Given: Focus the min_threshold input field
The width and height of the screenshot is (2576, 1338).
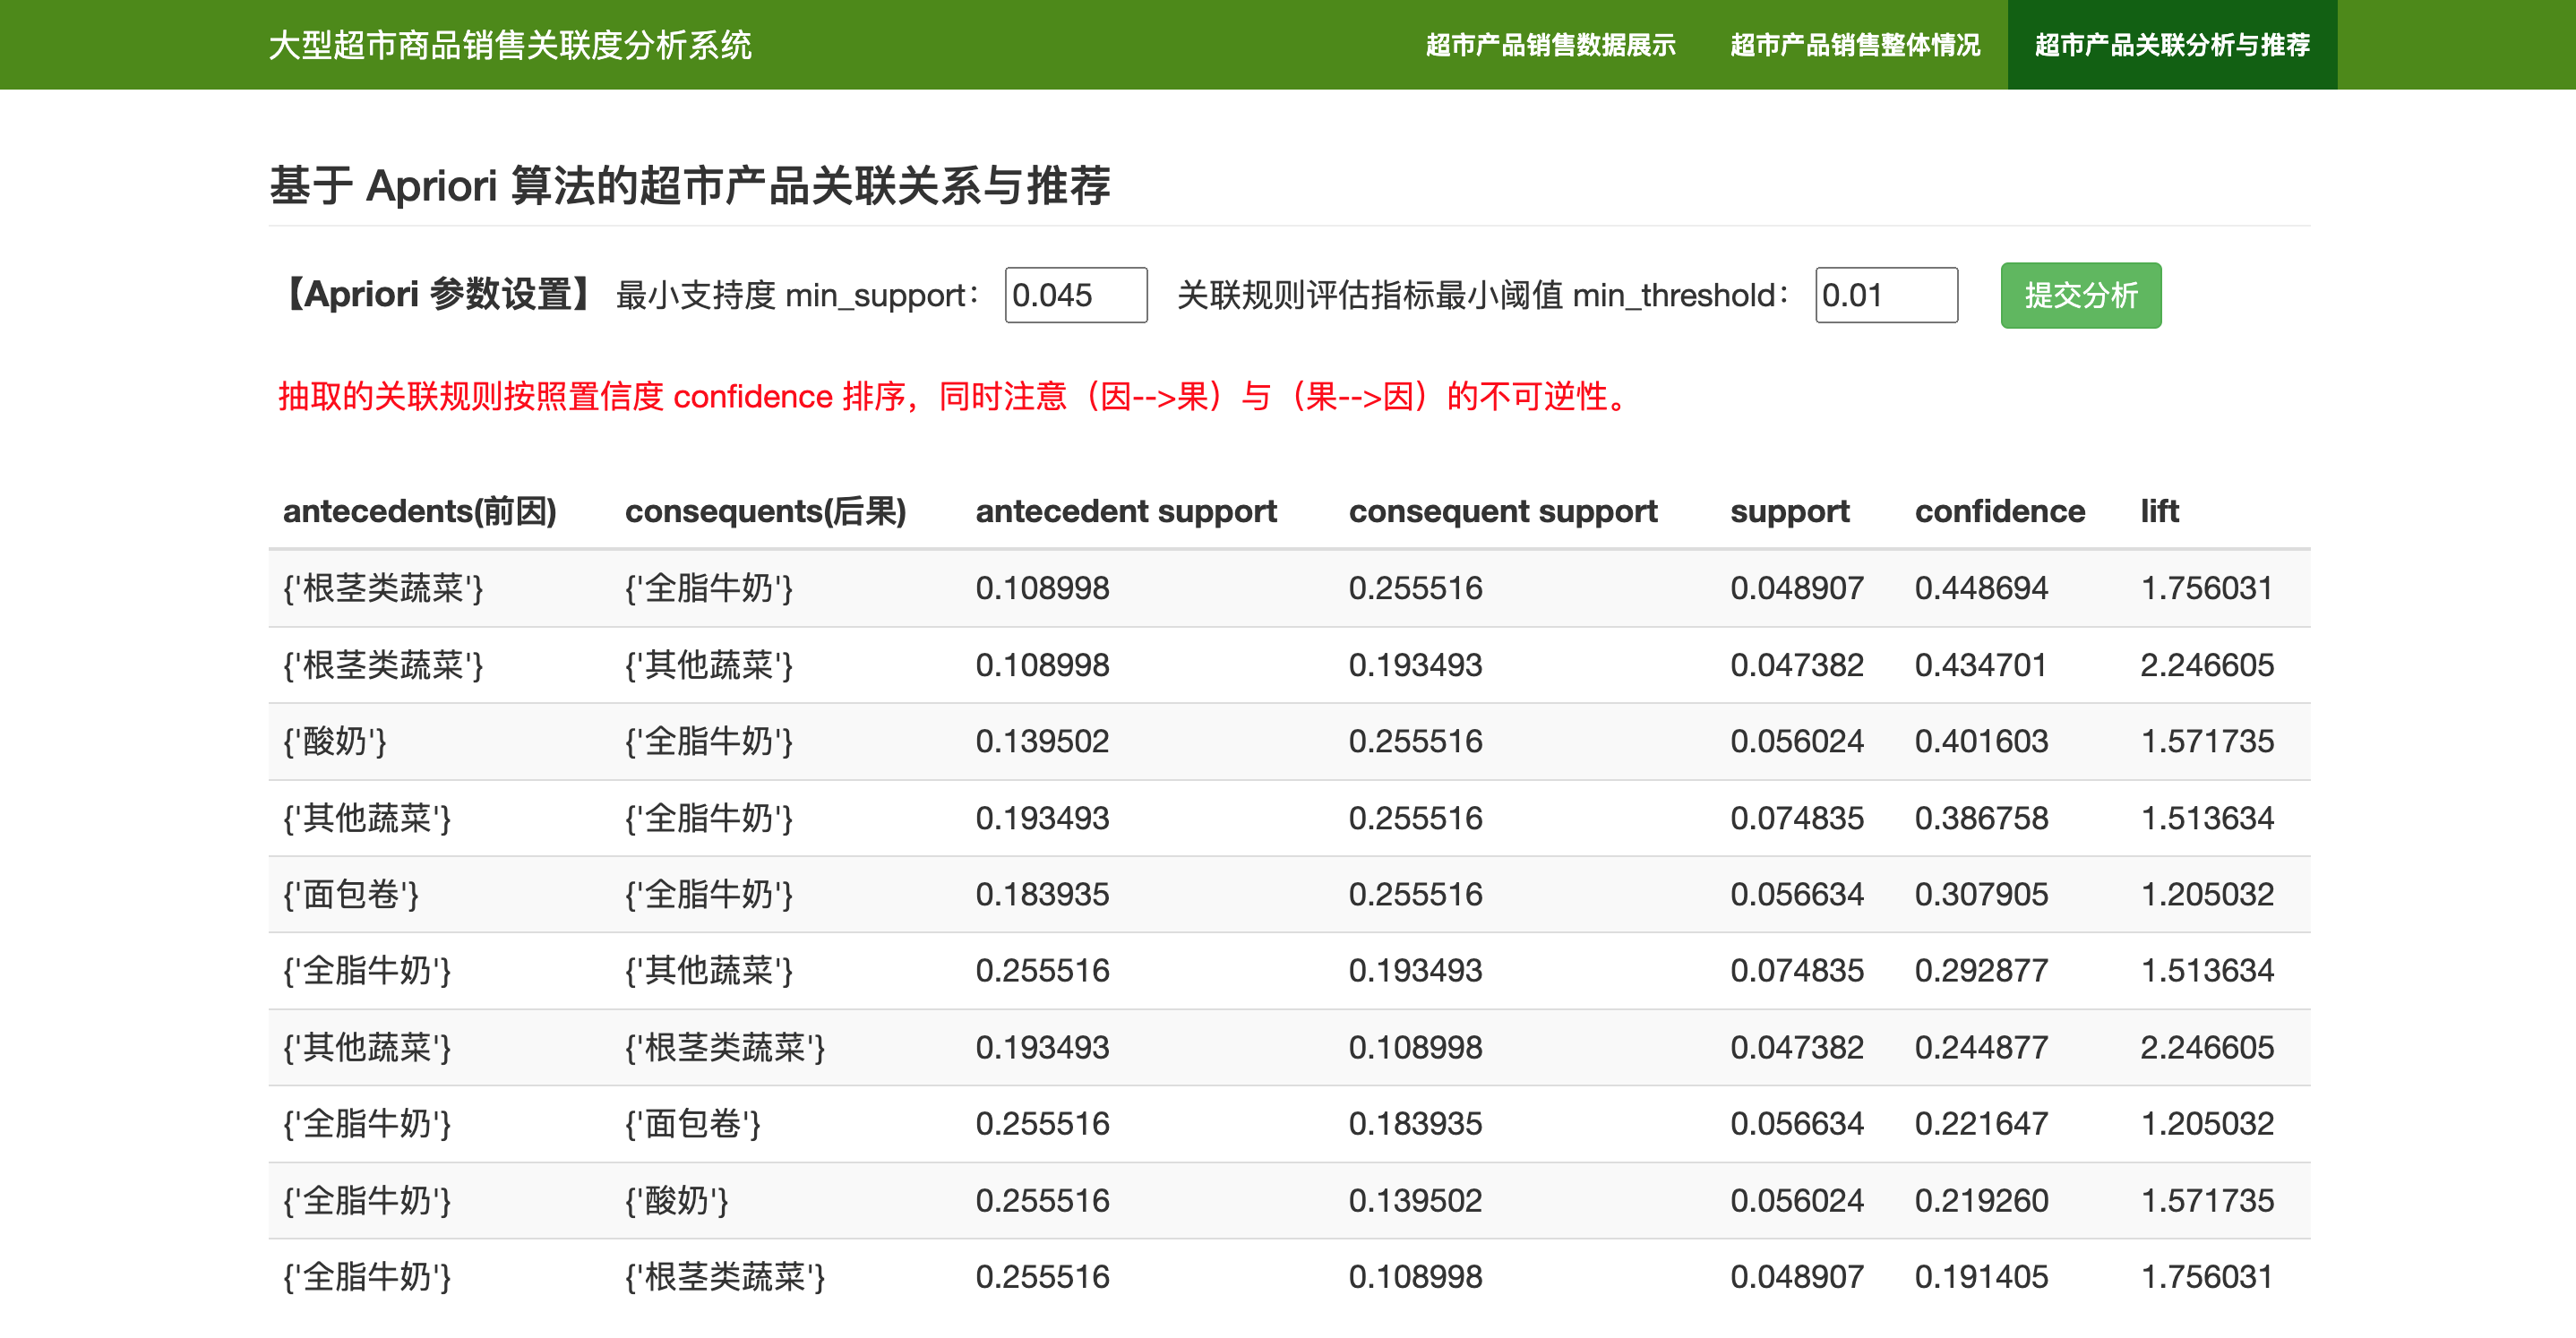Looking at the screenshot, I should (1886, 295).
